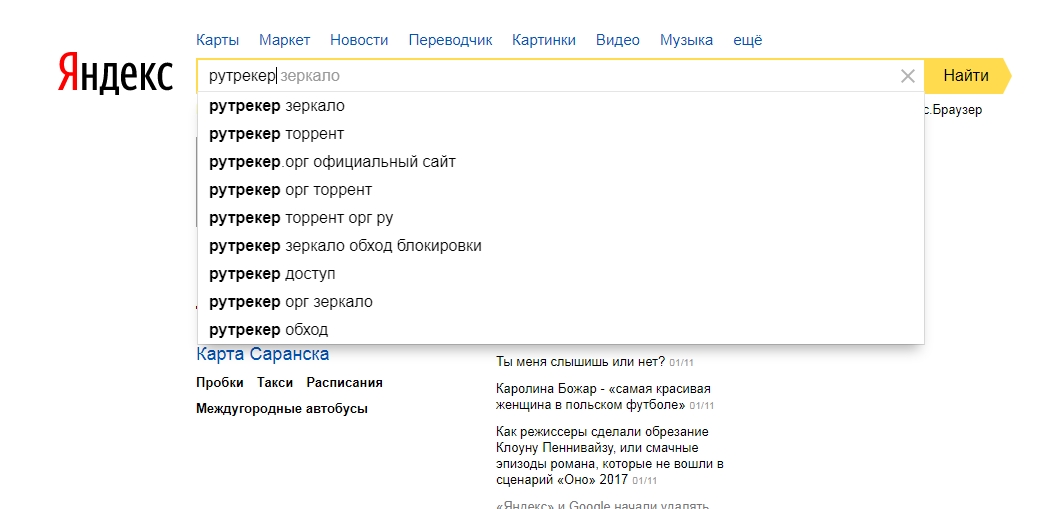Open the Карта Саранска link
The height and width of the screenshot is (509, 1062).
pyautogui.click(x=263, y=354)
